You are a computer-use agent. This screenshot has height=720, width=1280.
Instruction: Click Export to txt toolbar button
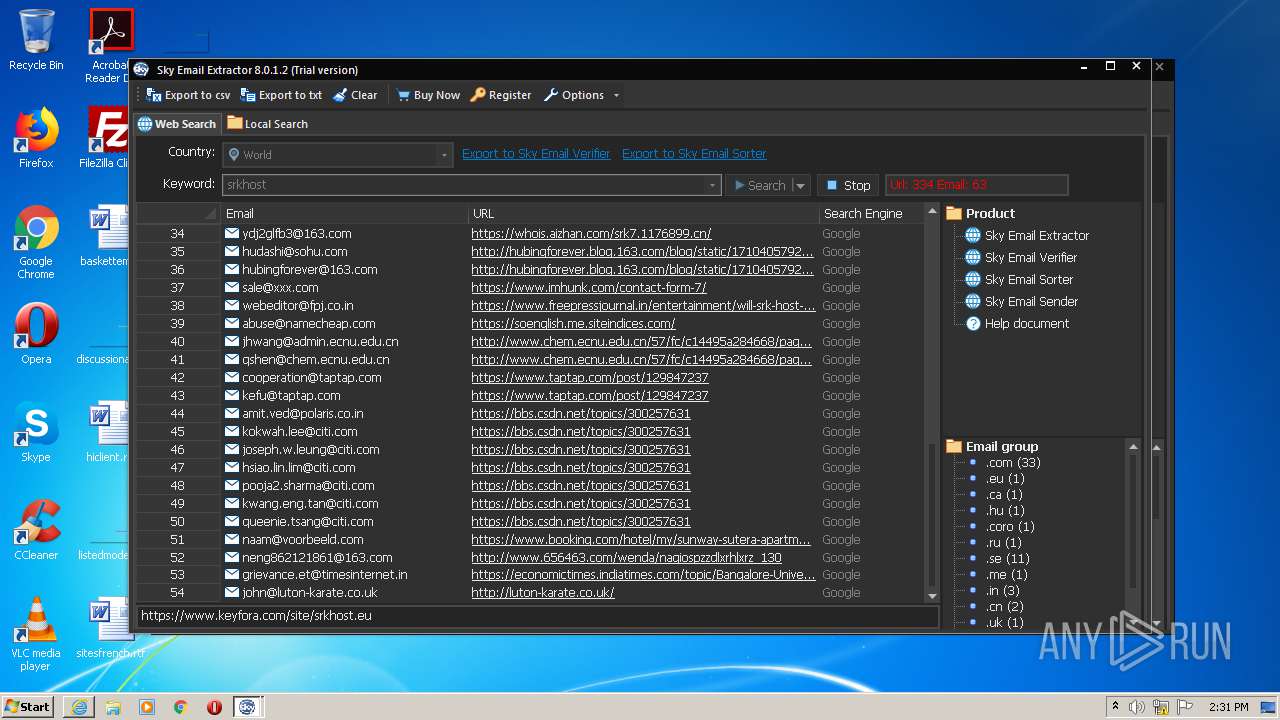click(x=281, y=95)
